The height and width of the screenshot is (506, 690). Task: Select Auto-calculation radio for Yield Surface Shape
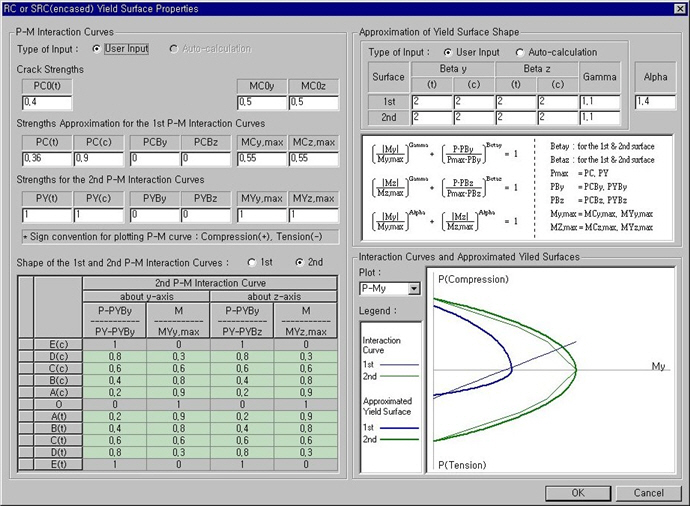520,52
